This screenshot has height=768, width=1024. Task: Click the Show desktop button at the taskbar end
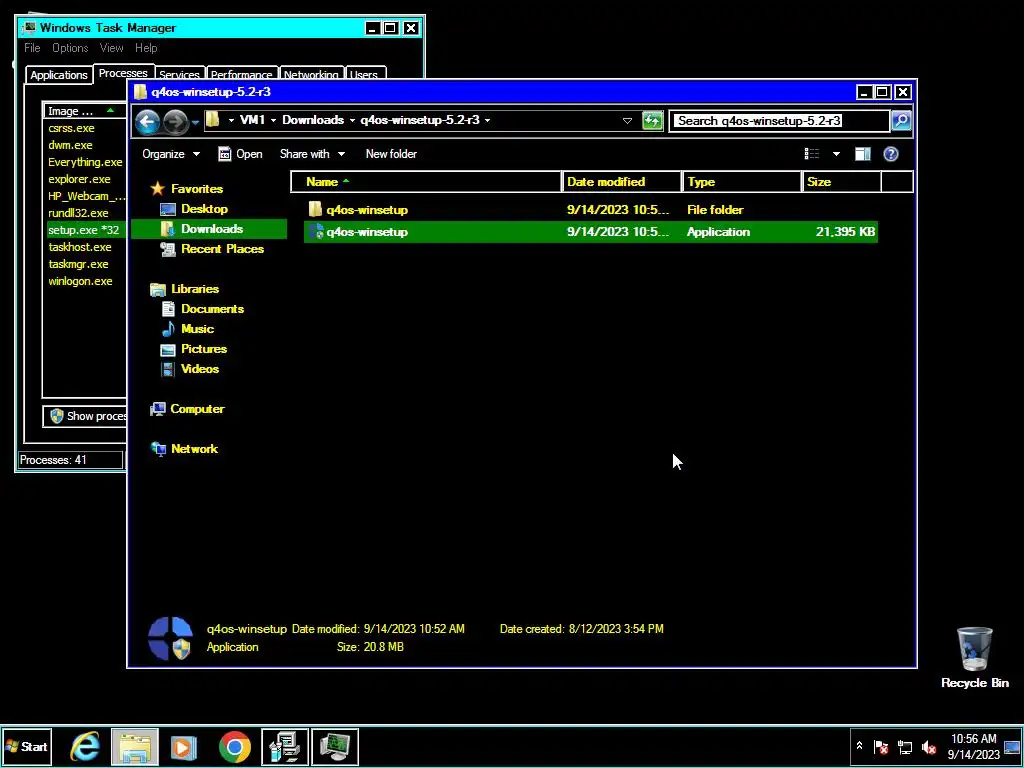1013,746
